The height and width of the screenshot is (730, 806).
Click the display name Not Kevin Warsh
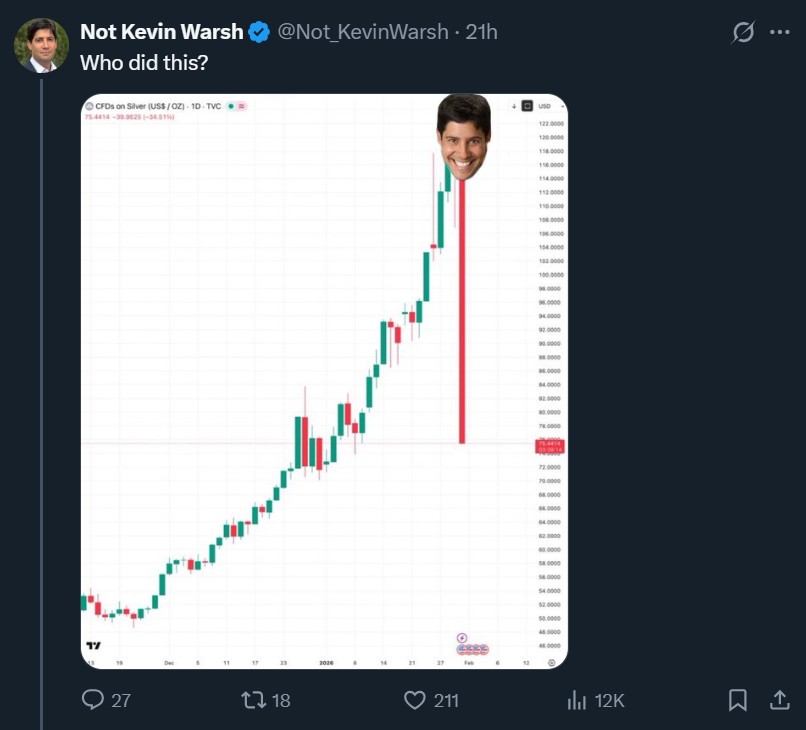point(161,32)
